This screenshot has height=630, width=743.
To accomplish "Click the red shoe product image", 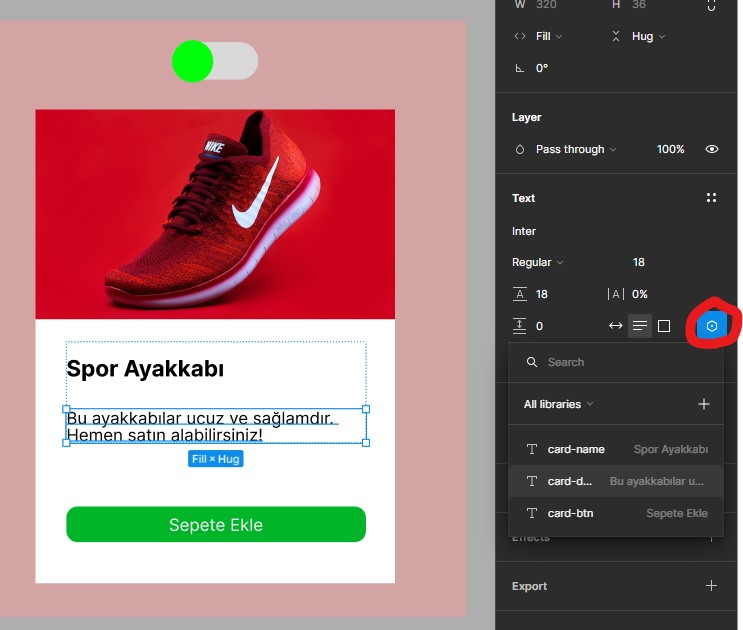I will tap(215, 214).
